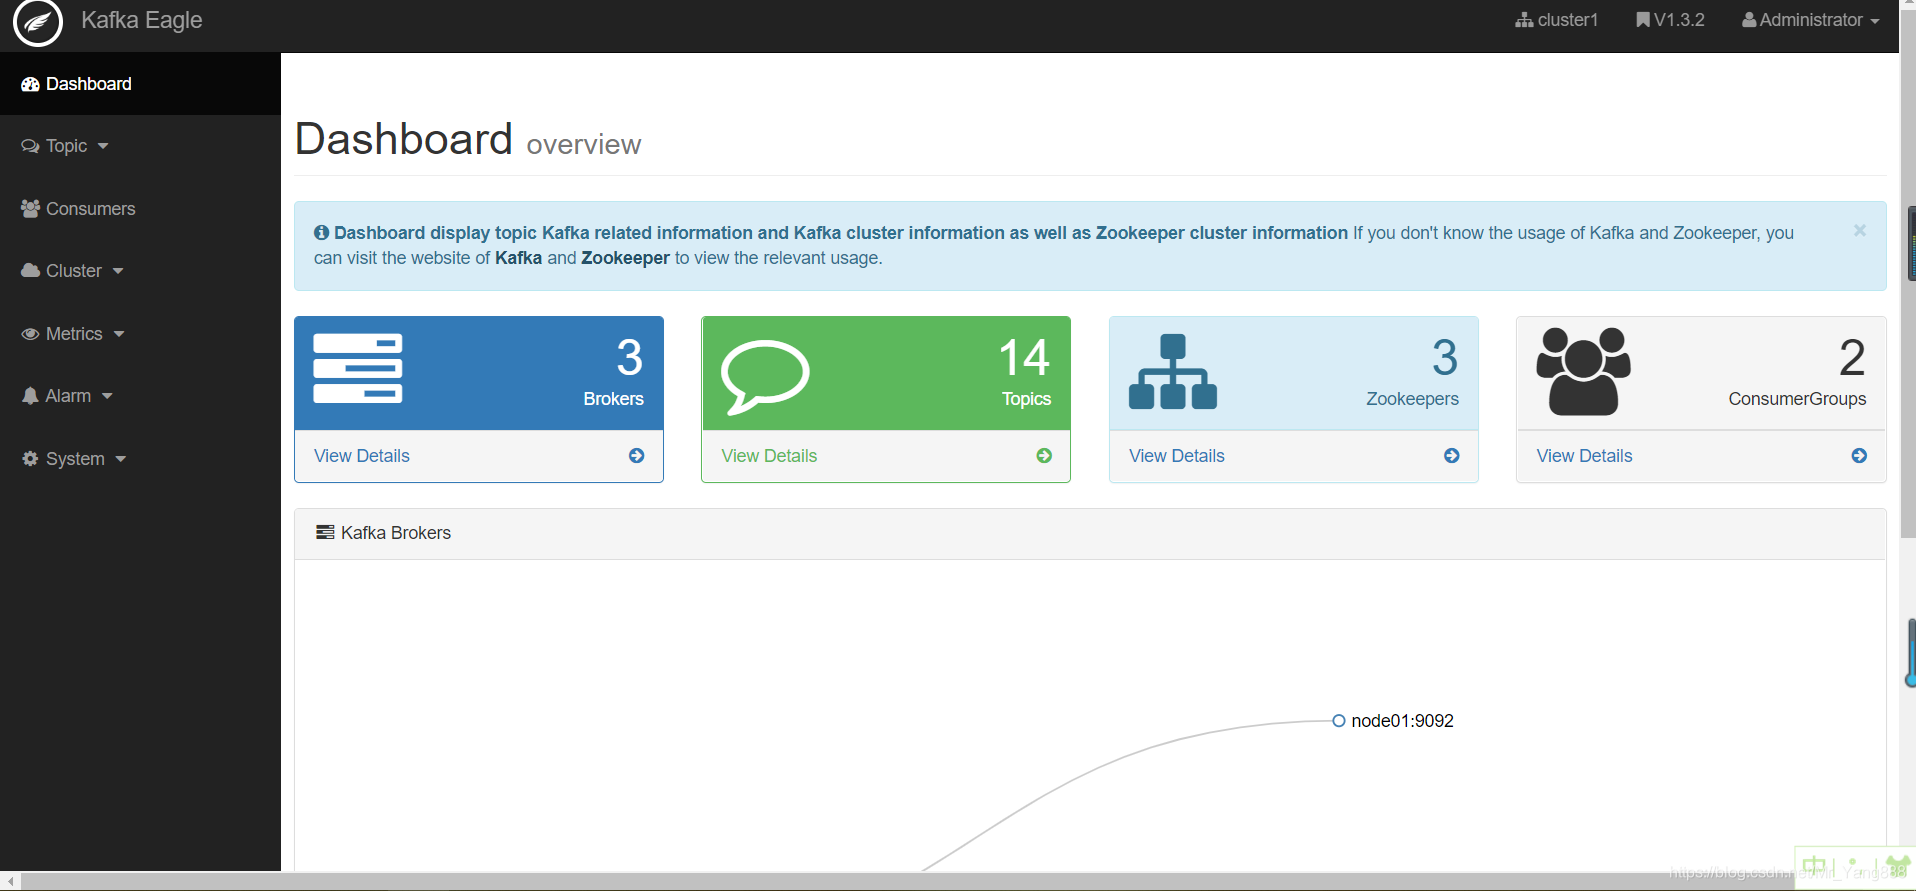Click the Consumers group icon in sidebar
Viewport: 1916px width, 891px height.
[30, 209]
